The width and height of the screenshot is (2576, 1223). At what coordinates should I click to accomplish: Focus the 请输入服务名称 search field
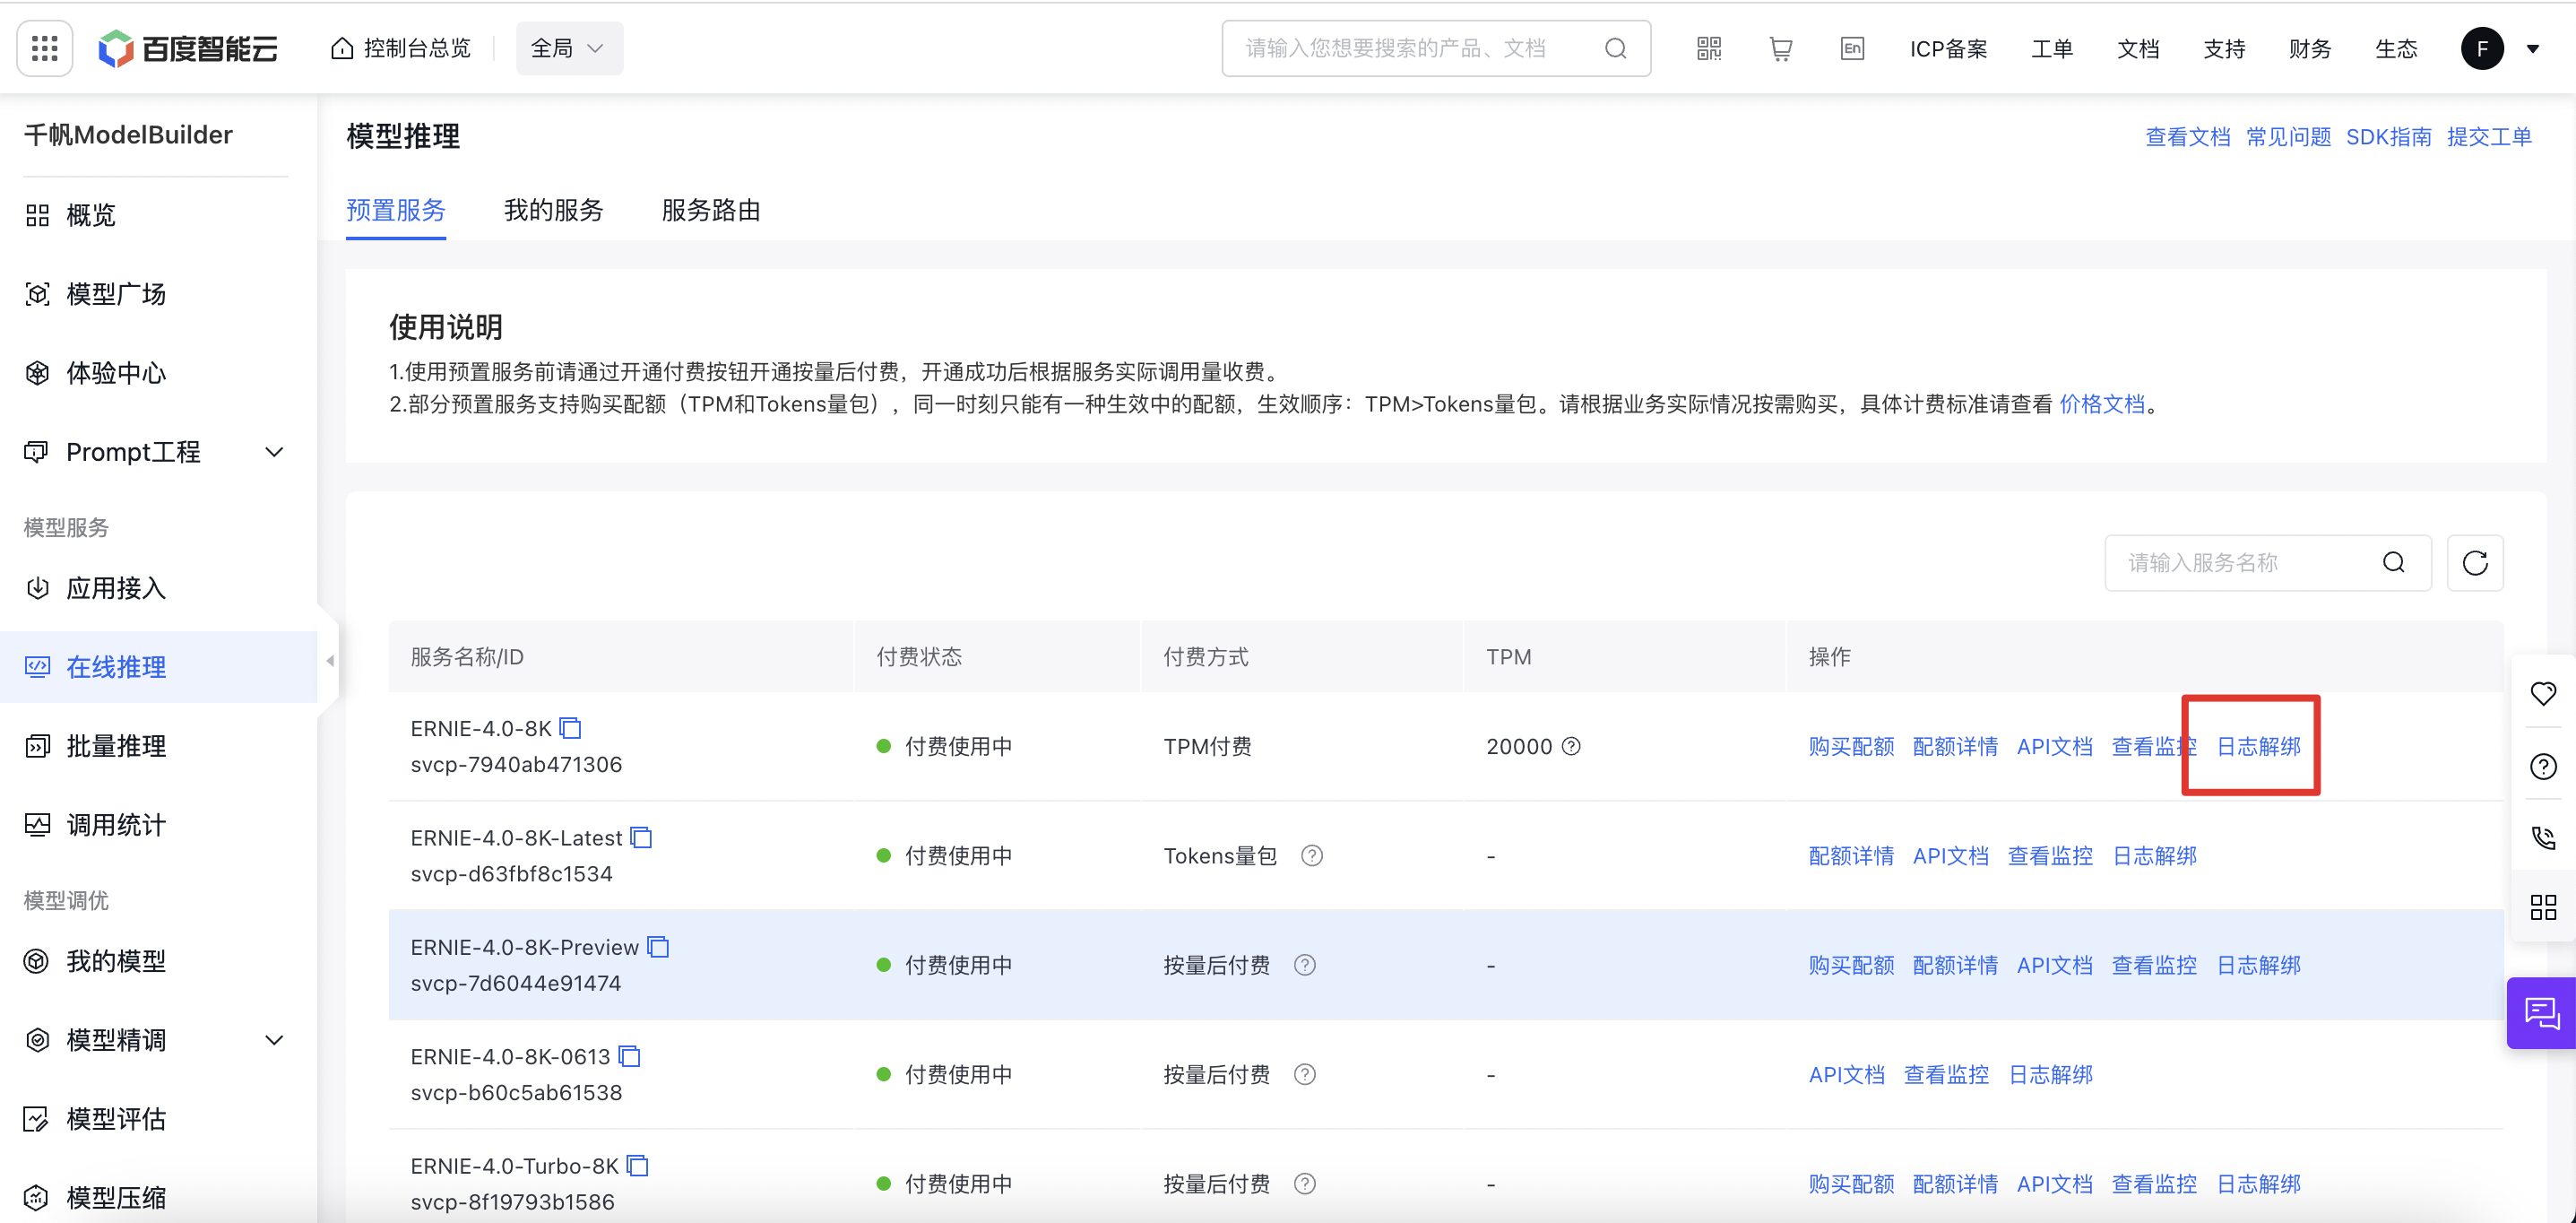tap(2267, 563)
